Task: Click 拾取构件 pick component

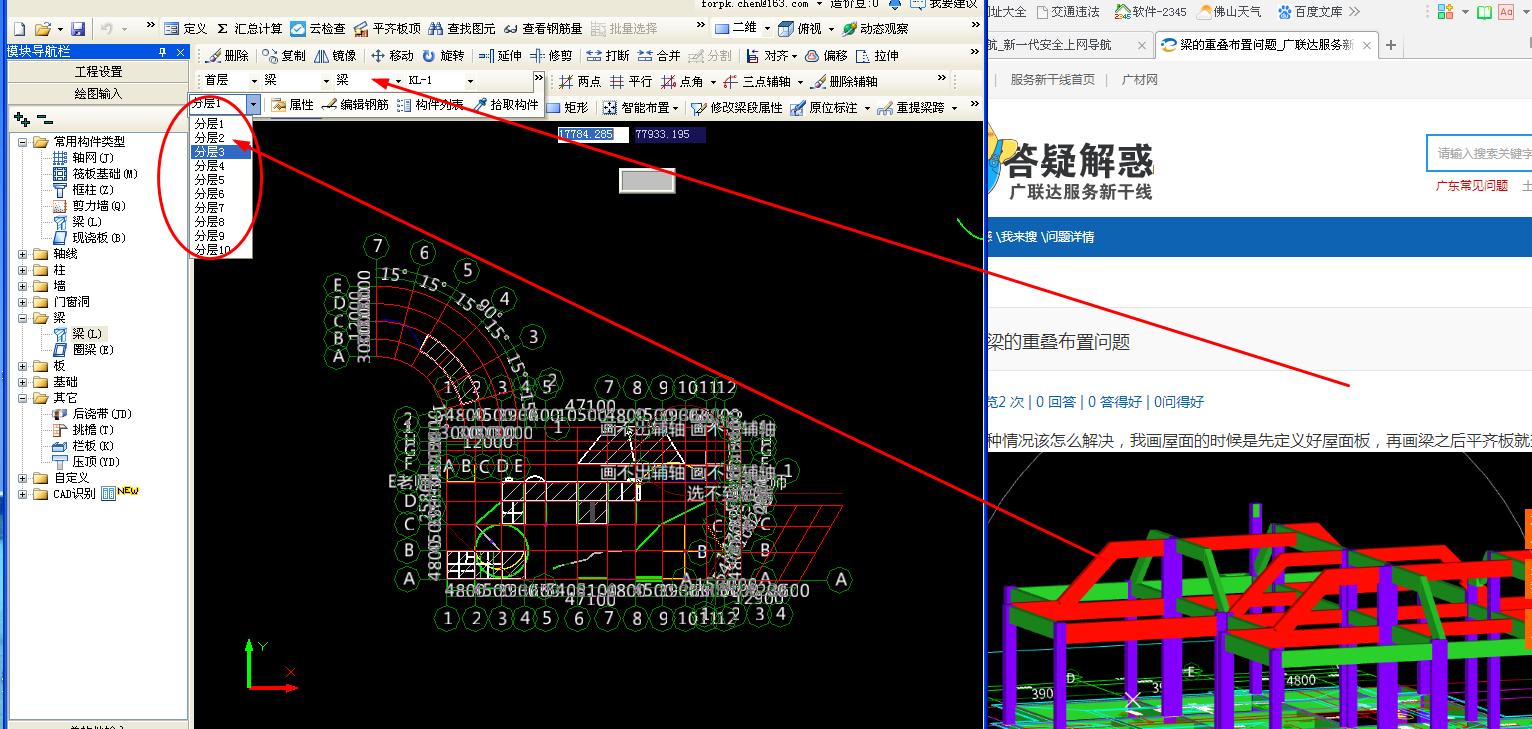Action: click(505, 105)
